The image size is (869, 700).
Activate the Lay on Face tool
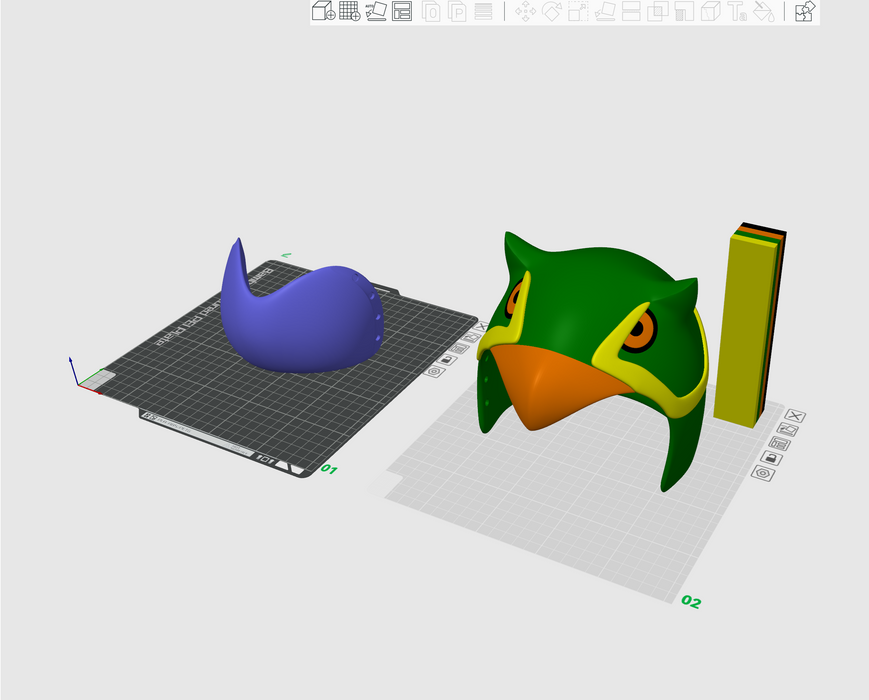(605, 12)
